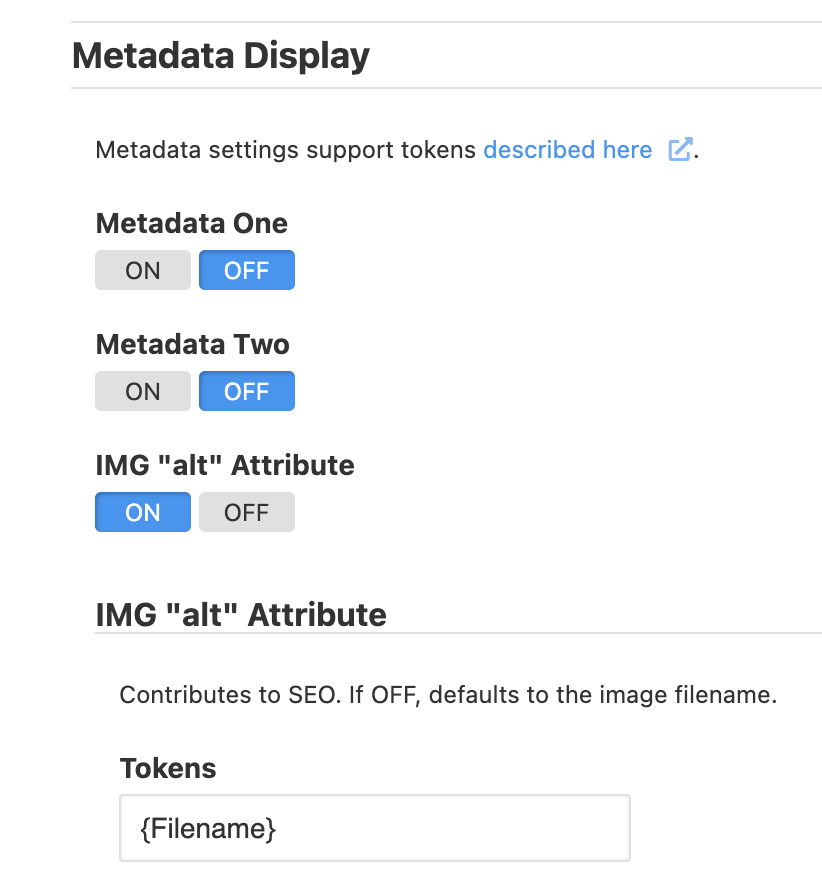Turn Metadata One ON
This screenshot has width=822, height=892.
click(143, 270)
